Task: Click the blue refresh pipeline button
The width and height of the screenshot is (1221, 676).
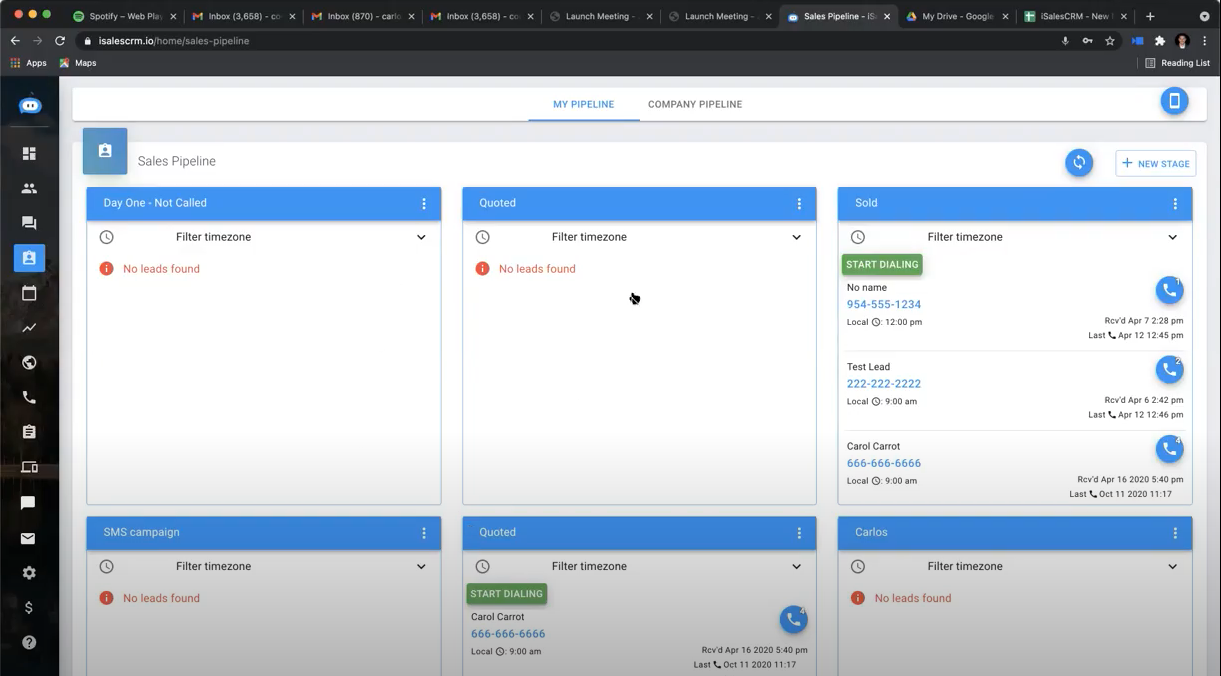Action: click(x=1079, y=162)
